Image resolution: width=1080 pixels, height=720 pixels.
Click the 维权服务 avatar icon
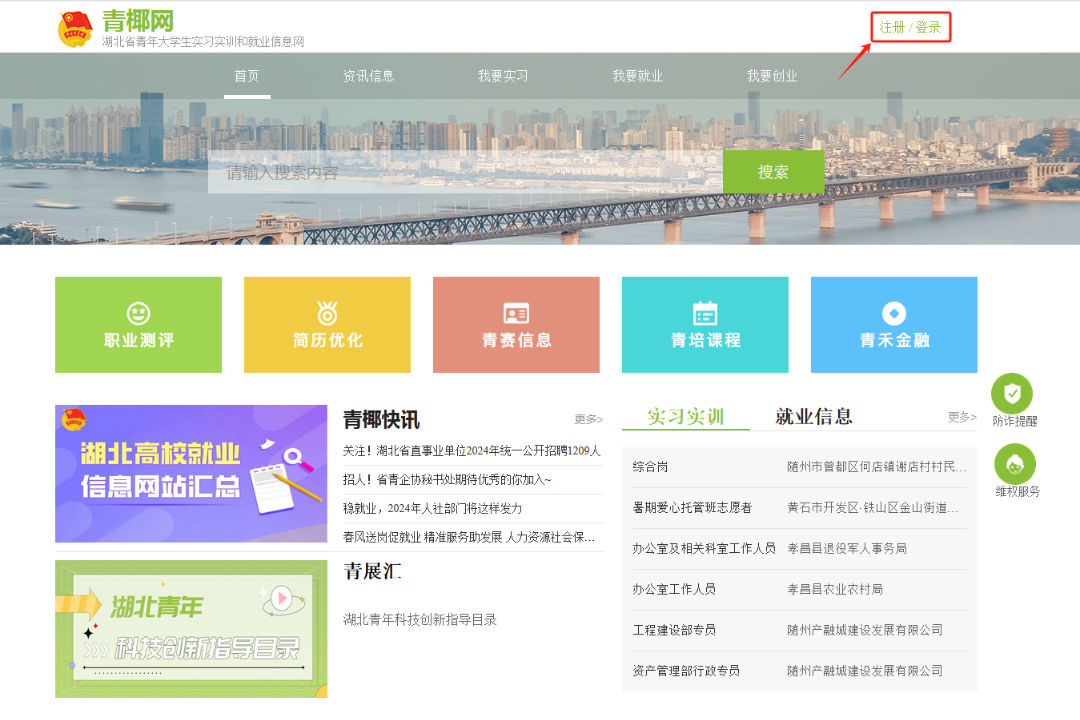1015,464
